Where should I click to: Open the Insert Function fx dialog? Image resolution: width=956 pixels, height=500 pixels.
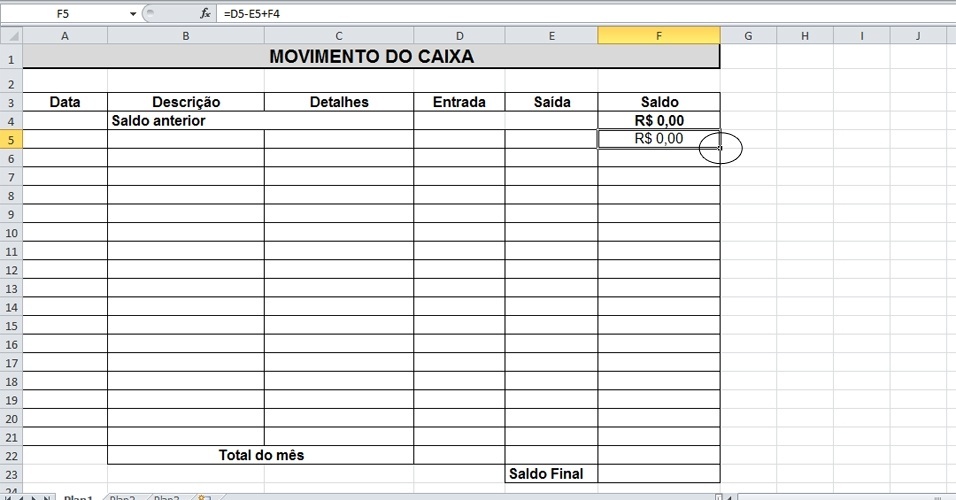(205, 13)
